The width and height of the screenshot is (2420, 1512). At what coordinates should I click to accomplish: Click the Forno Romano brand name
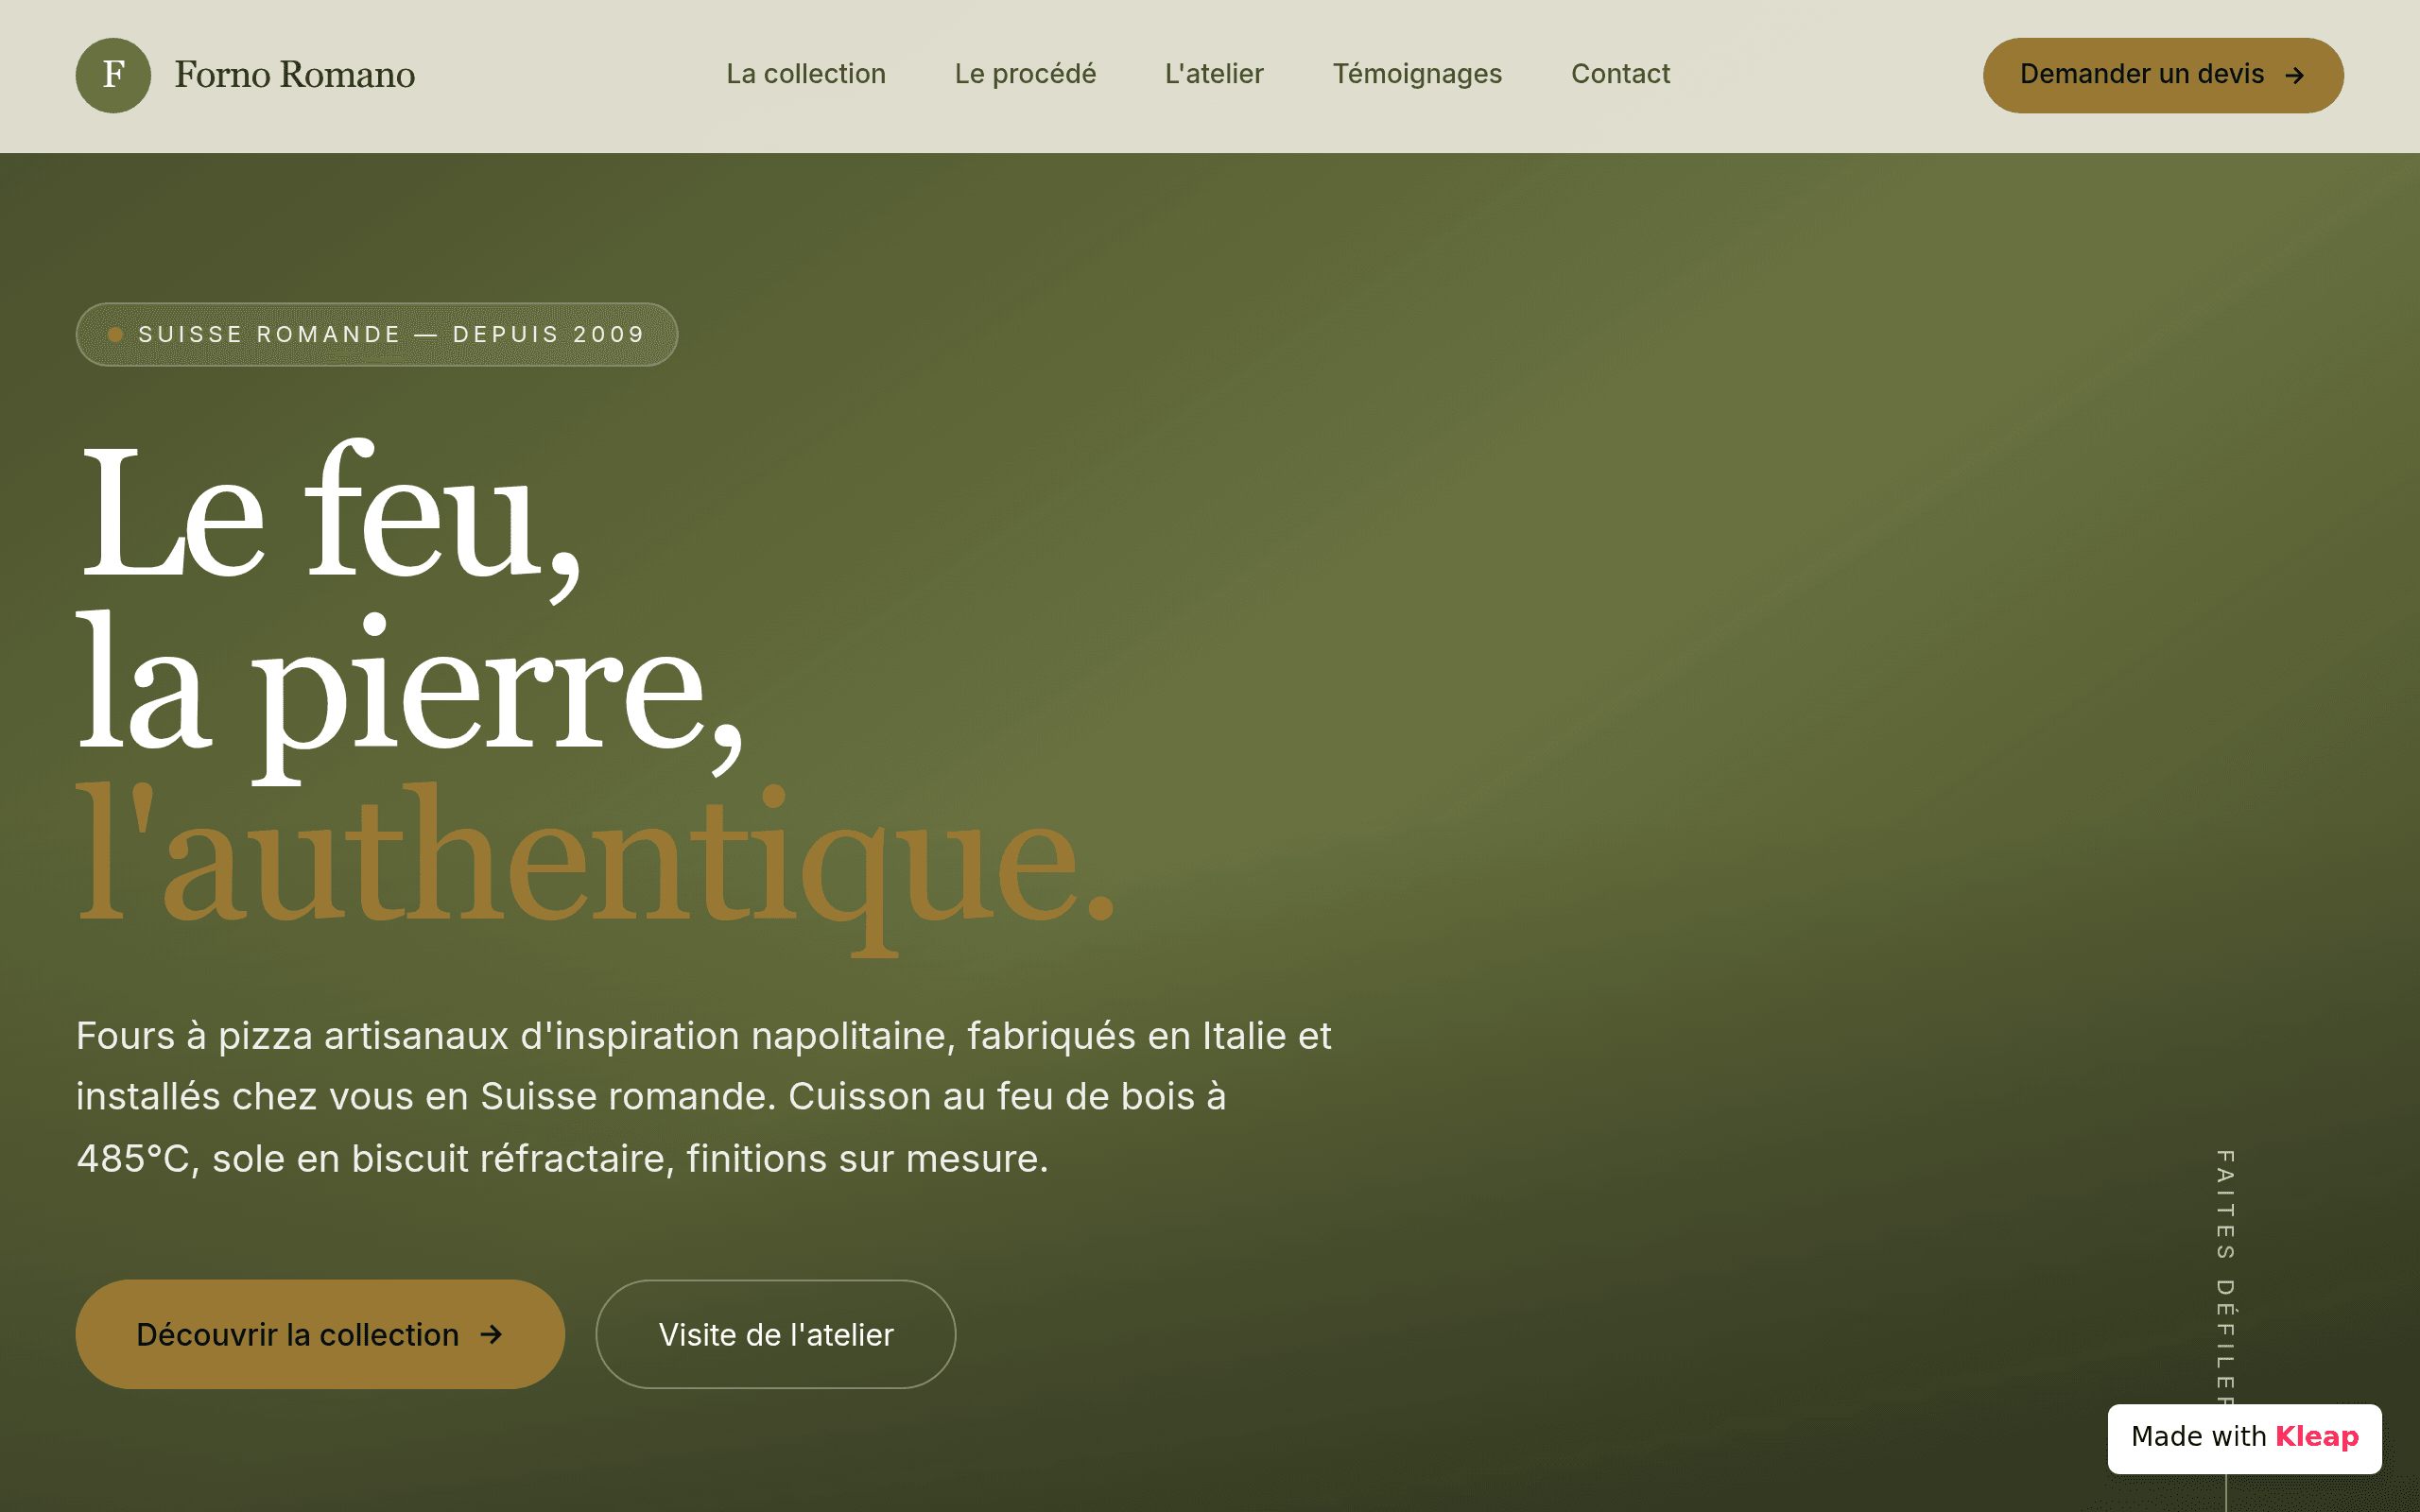click(295, 75)
